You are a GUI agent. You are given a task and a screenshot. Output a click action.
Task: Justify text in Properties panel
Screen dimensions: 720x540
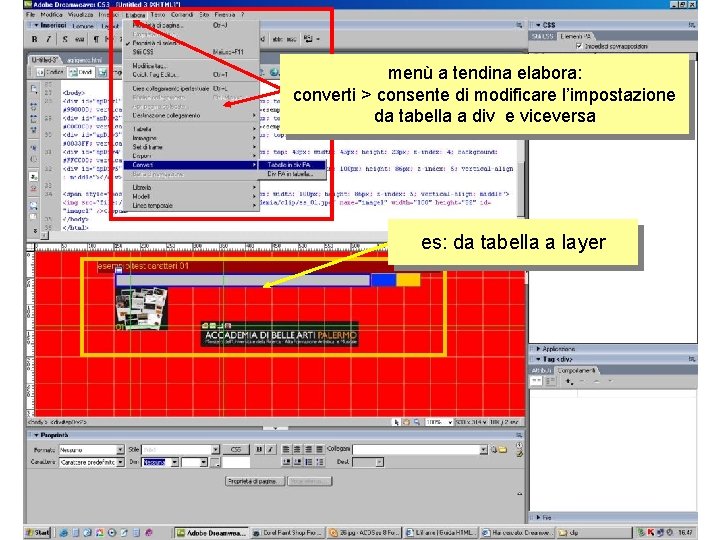pos(319,450)
